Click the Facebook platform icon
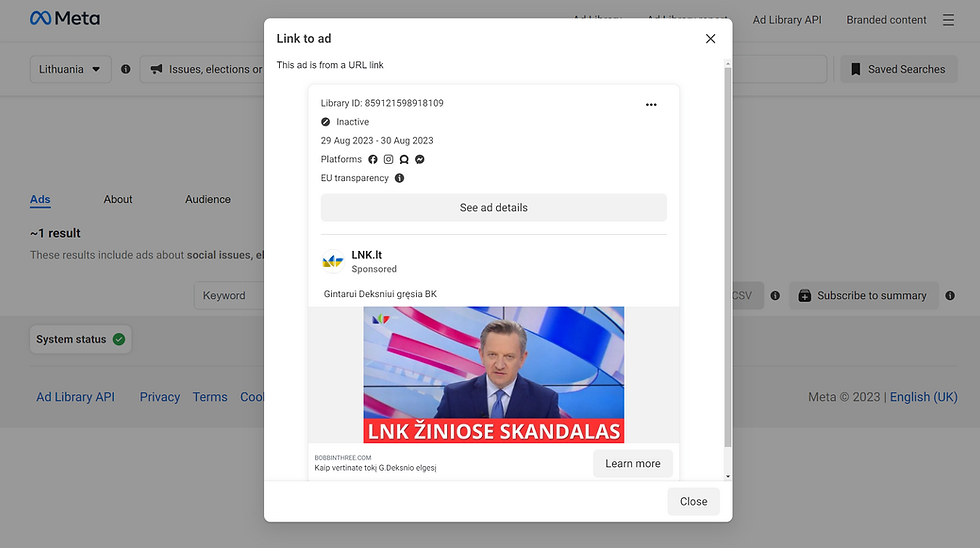980x548 pixels. (x=372, y=159)
